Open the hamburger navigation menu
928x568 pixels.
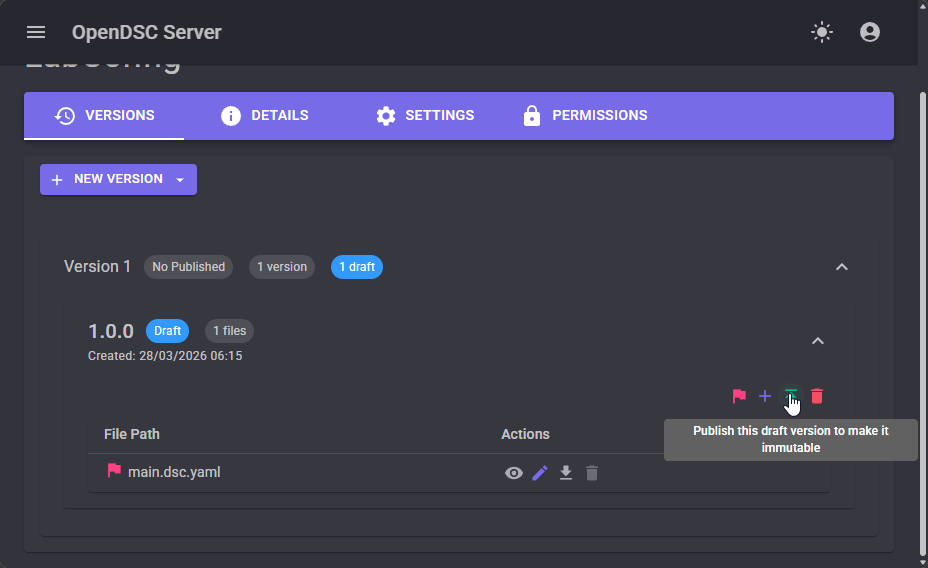coord(36,32)
